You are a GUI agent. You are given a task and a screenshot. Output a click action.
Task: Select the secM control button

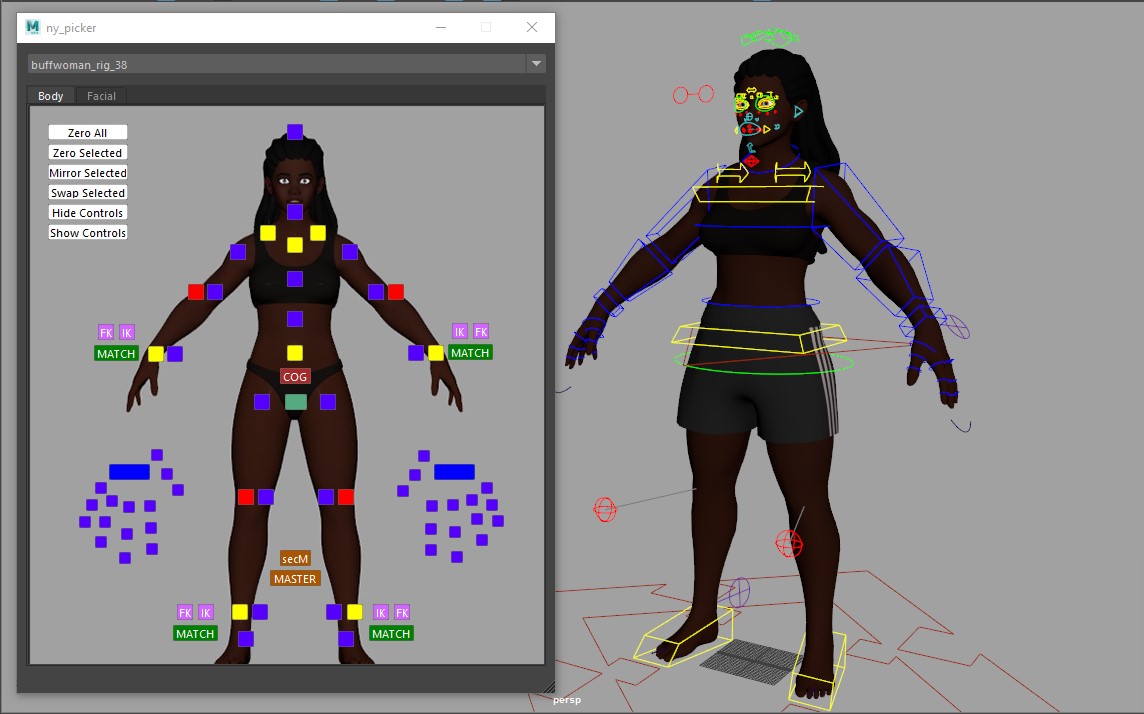tap(295, 559)
